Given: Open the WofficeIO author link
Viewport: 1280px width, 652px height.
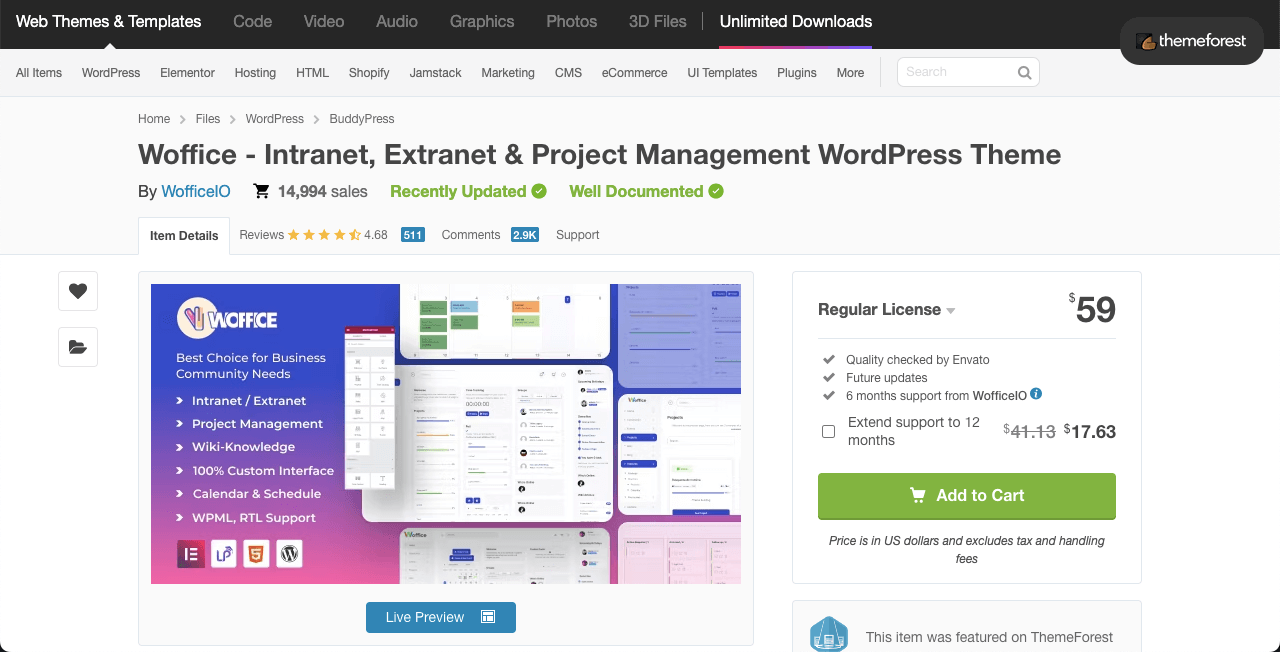Looking at the screenshot, I should tap(196, 191).
